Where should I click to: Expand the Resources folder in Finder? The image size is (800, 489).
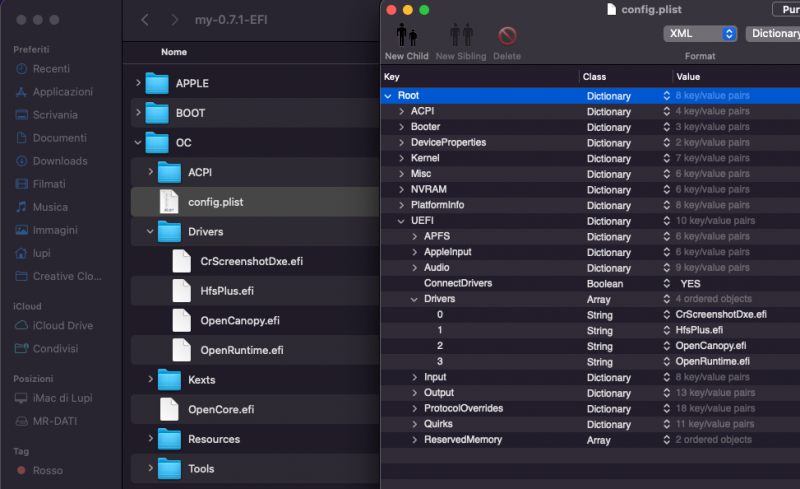(x=151, y=438)
